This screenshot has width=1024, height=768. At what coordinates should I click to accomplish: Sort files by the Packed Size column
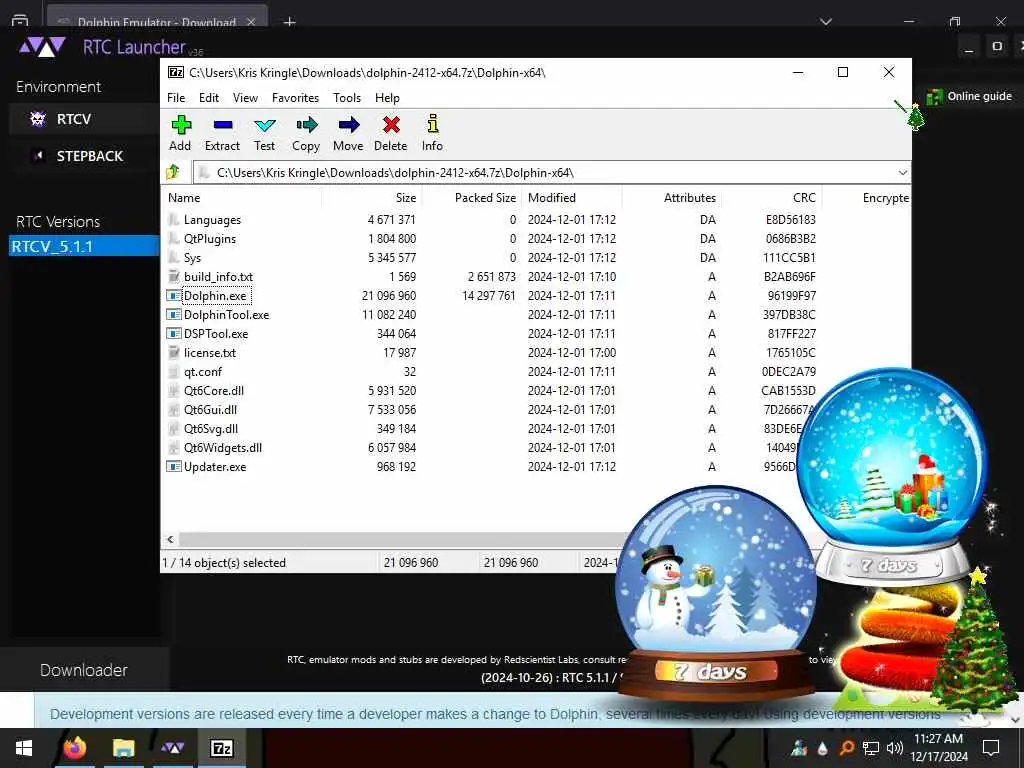pyautogui.click(x=472, y=198)
